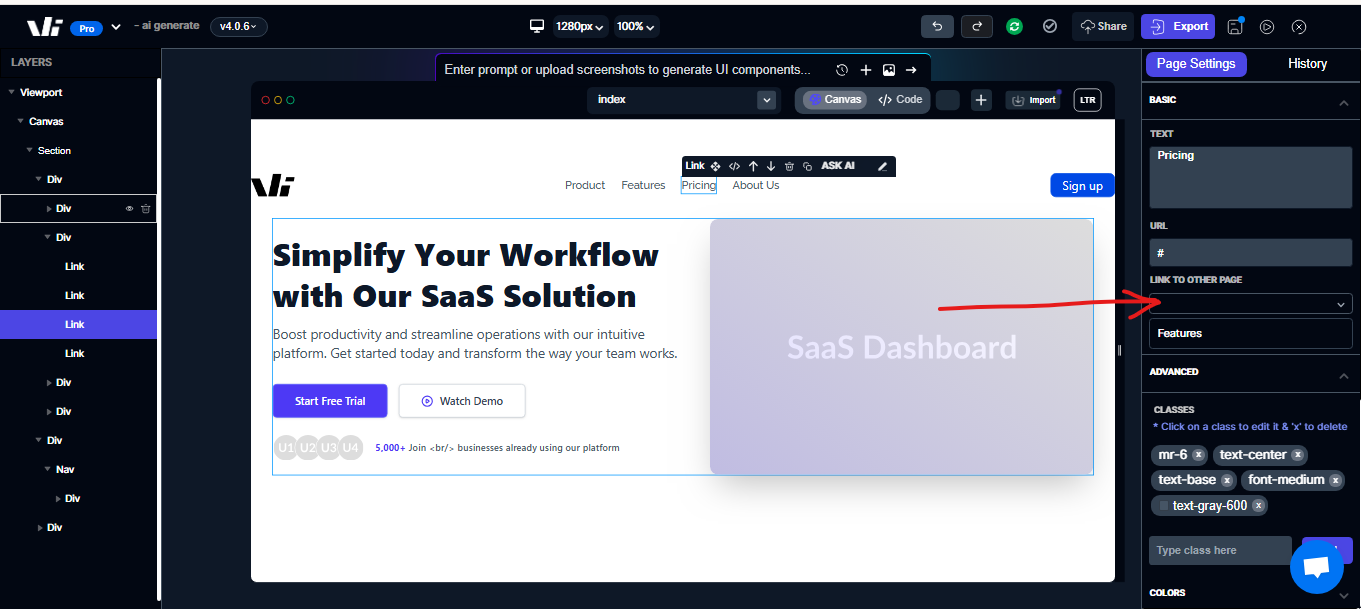Upload a screenshot via the image icon

click(888, 70)
